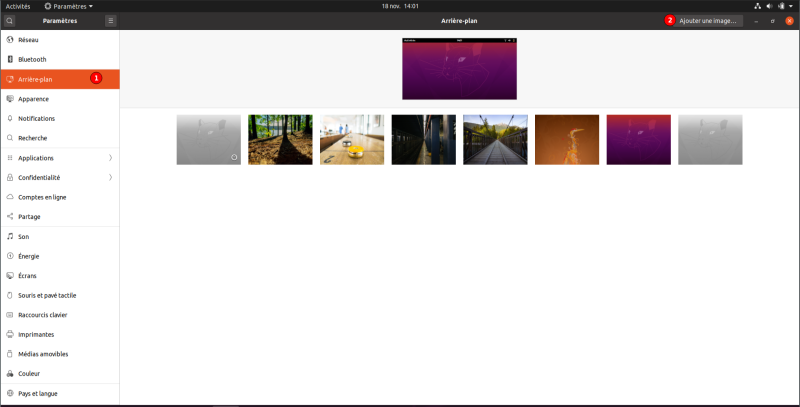Screen dimensions: 800x407
Task: Select the Pays et langue label
Action: (38, 393)
